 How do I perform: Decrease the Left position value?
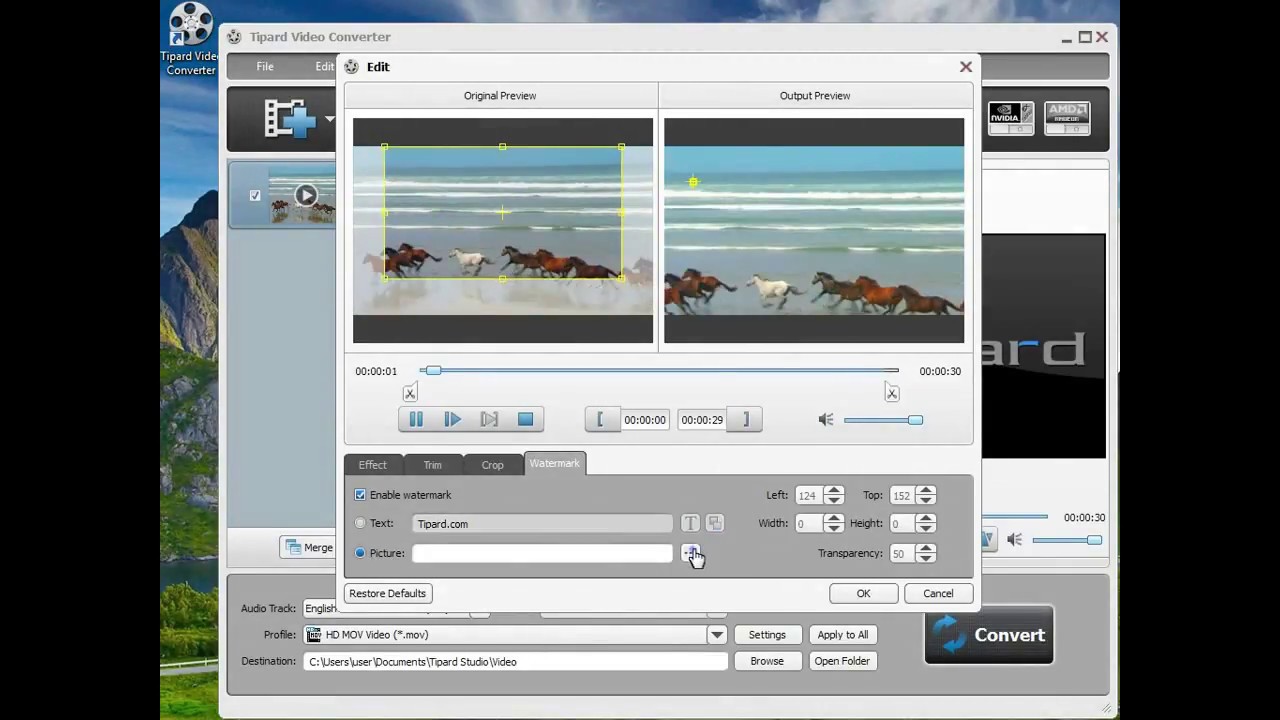coord(834,500)
